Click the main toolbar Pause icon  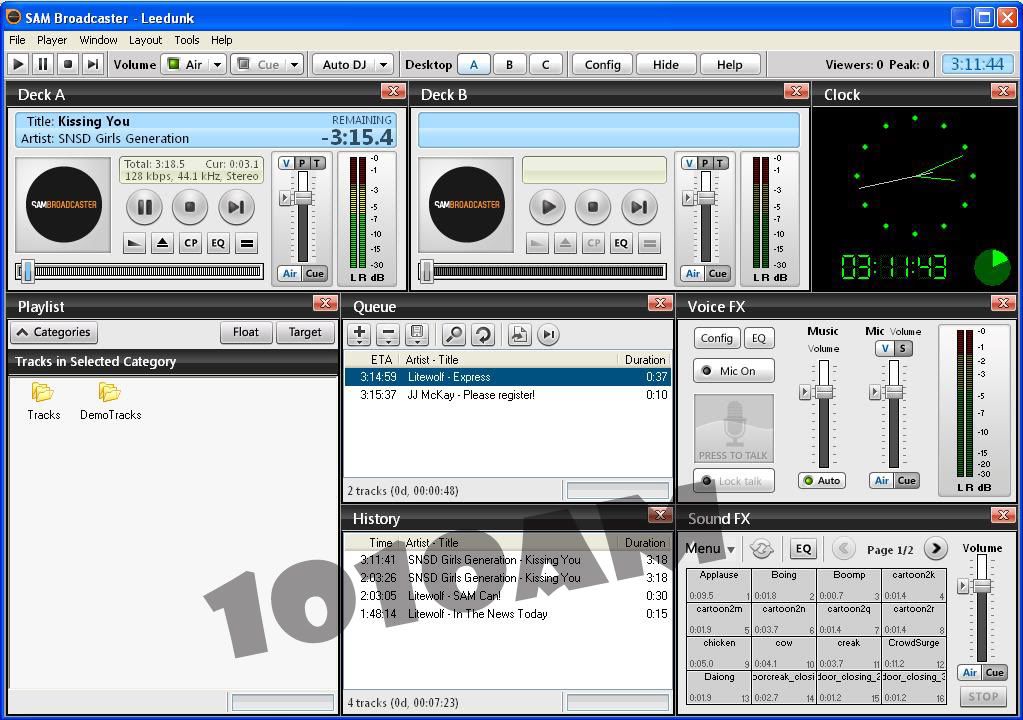tap(43, 64)
